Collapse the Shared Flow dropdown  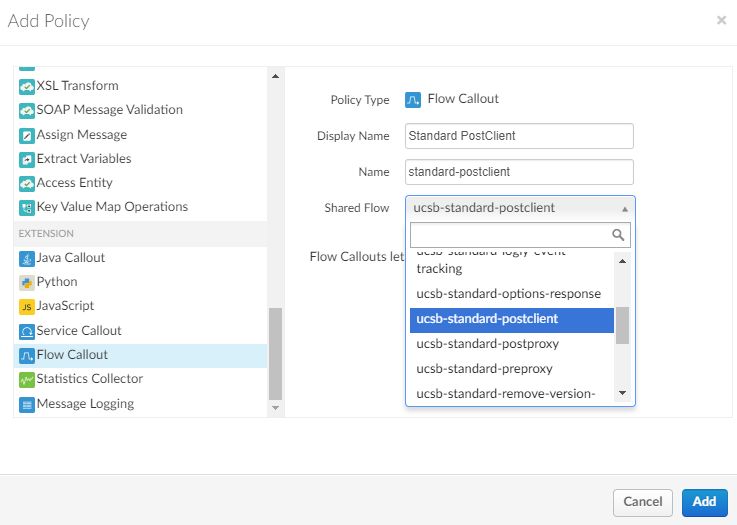click(x=520, y=208)
